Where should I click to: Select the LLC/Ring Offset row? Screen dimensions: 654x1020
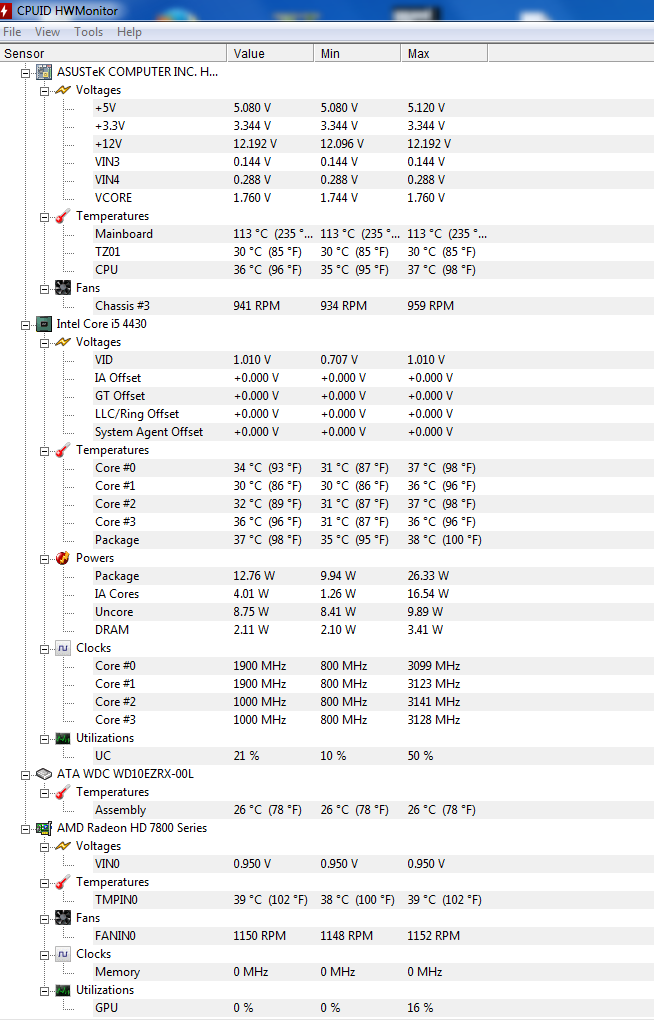[374, 414]
